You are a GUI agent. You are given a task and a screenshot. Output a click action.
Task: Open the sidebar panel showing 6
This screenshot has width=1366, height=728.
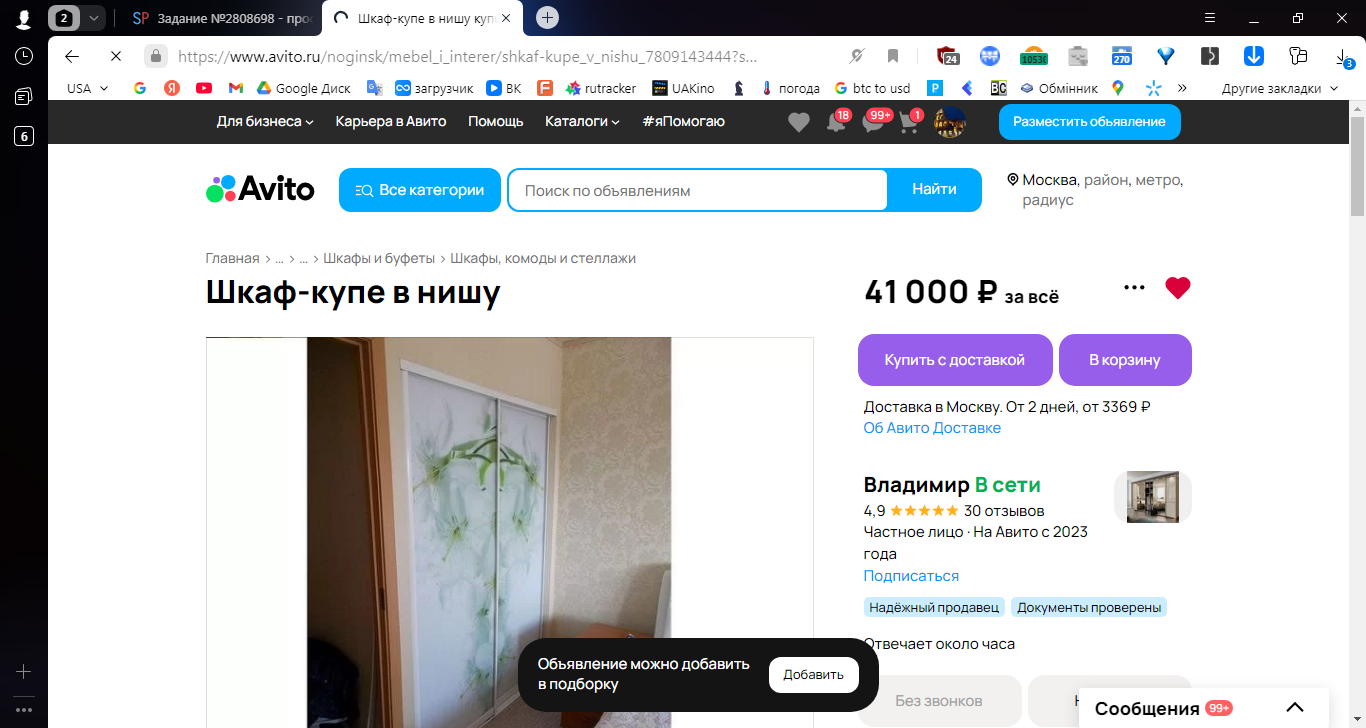pos(24,137)
